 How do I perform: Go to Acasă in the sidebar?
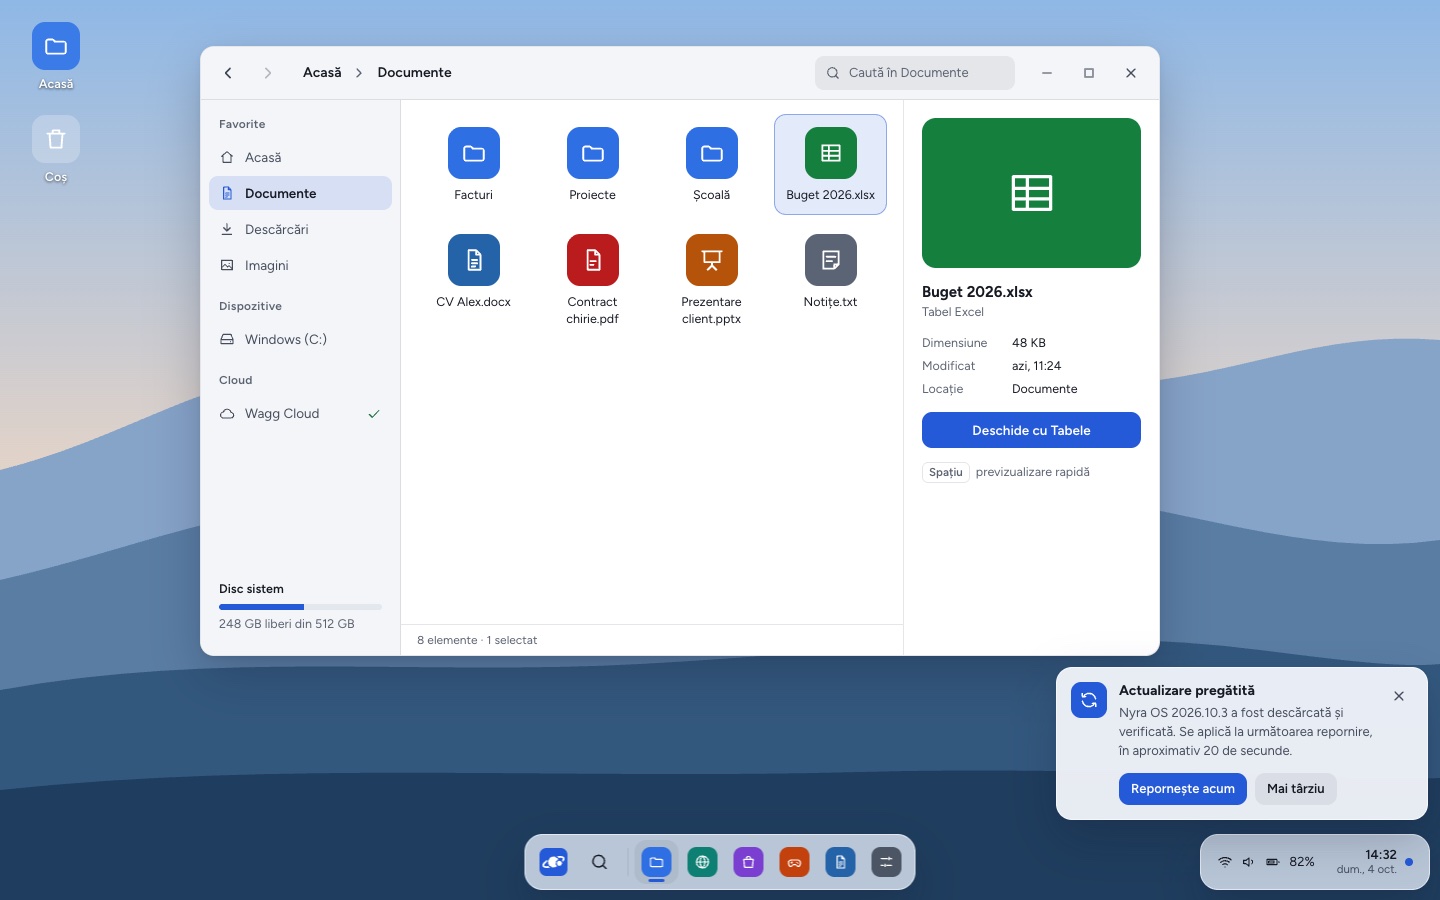pos(300,157)
